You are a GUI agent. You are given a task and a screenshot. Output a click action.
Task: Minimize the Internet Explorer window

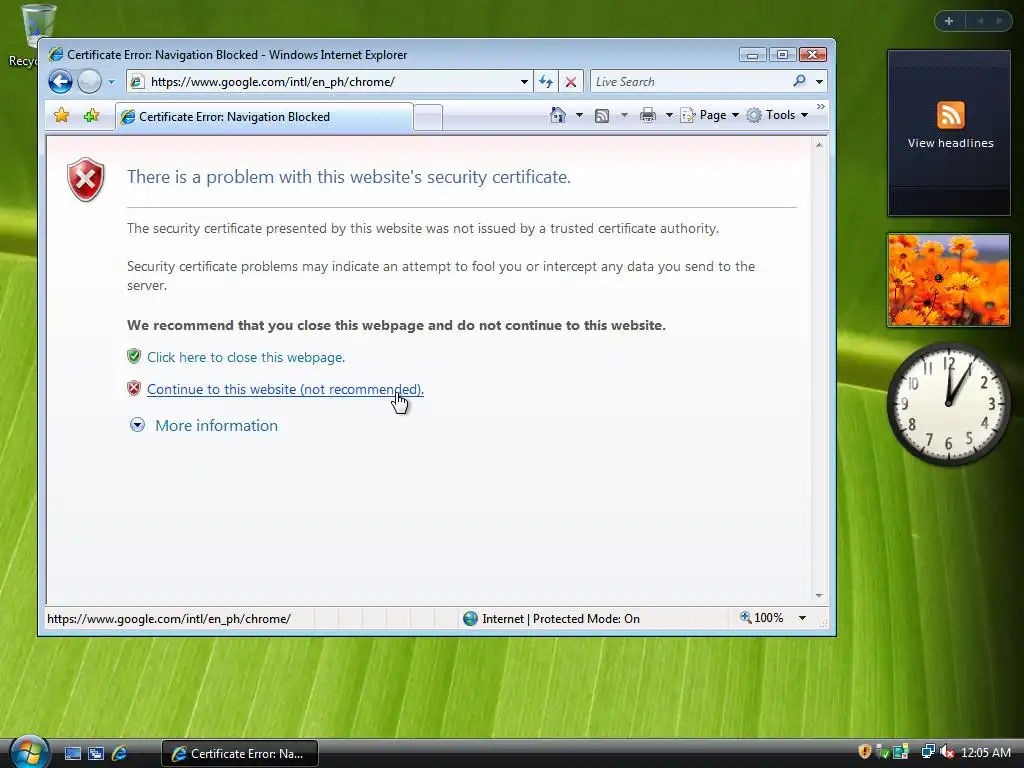click(752, 55)
